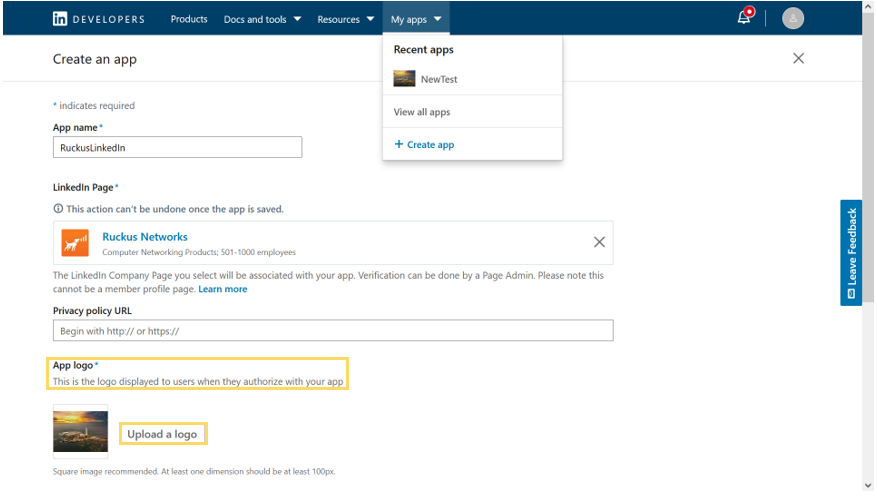Image resolution: width=877 pixels, height=497 pixels.
Task: Click the Square image recommended hint text
Action: coord(194,472)
